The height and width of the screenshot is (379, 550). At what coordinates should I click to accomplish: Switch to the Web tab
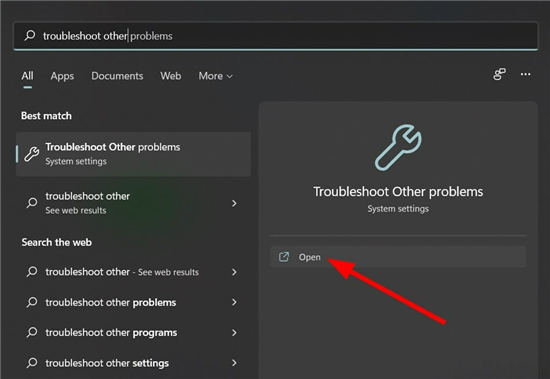click(171, 76)
